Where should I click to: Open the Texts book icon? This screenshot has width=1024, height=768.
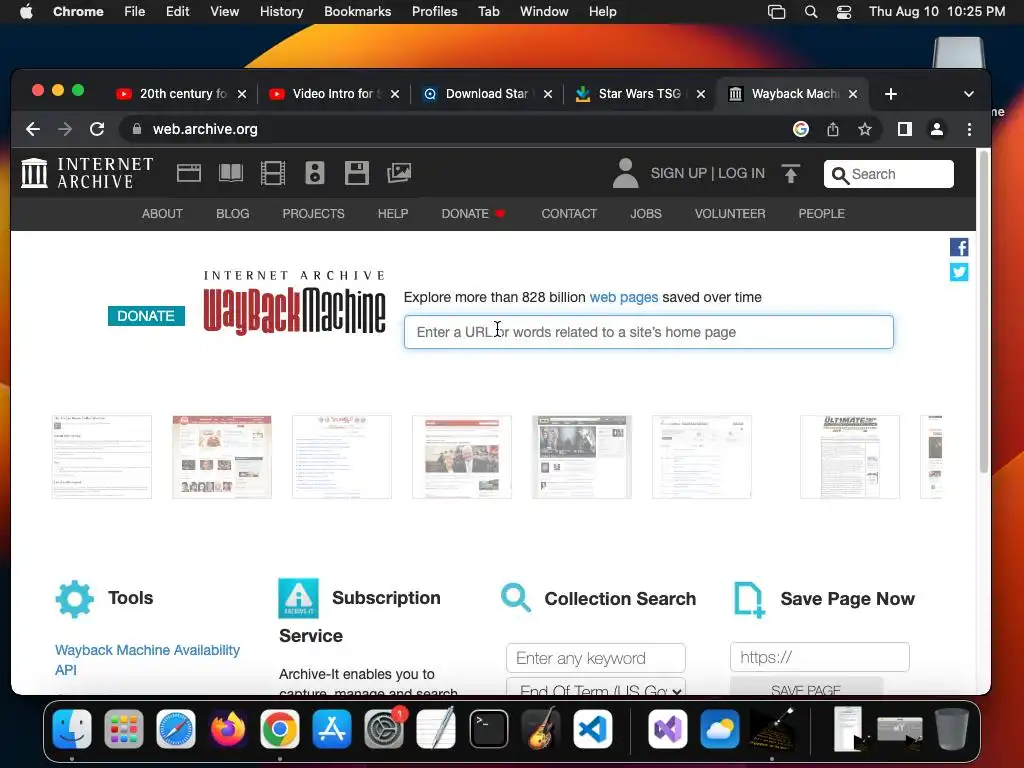click(x=231, y=173)
